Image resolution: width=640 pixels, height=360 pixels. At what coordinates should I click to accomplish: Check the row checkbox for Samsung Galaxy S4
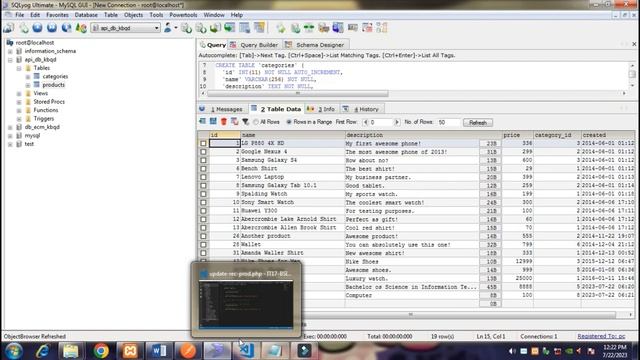[203, 160]
